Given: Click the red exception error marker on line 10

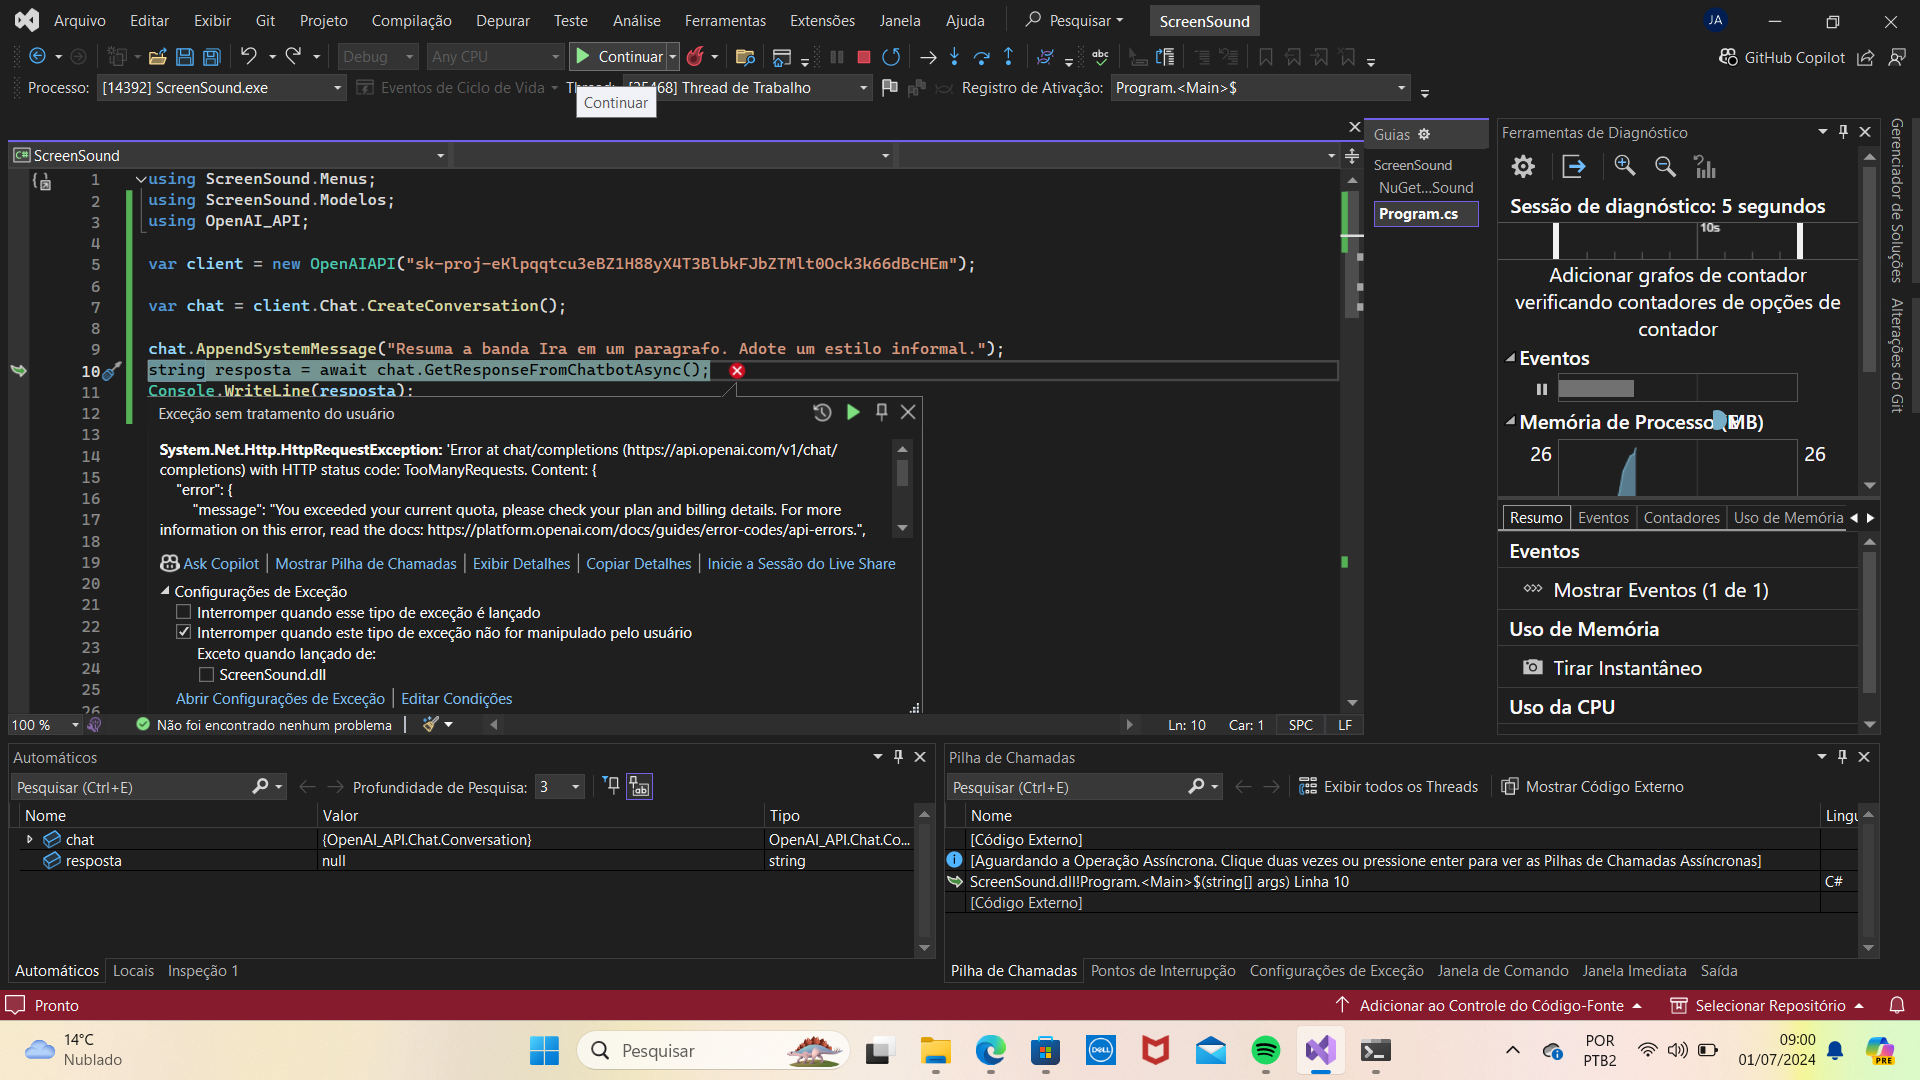Looking at the screenshot, I should 737,370.
